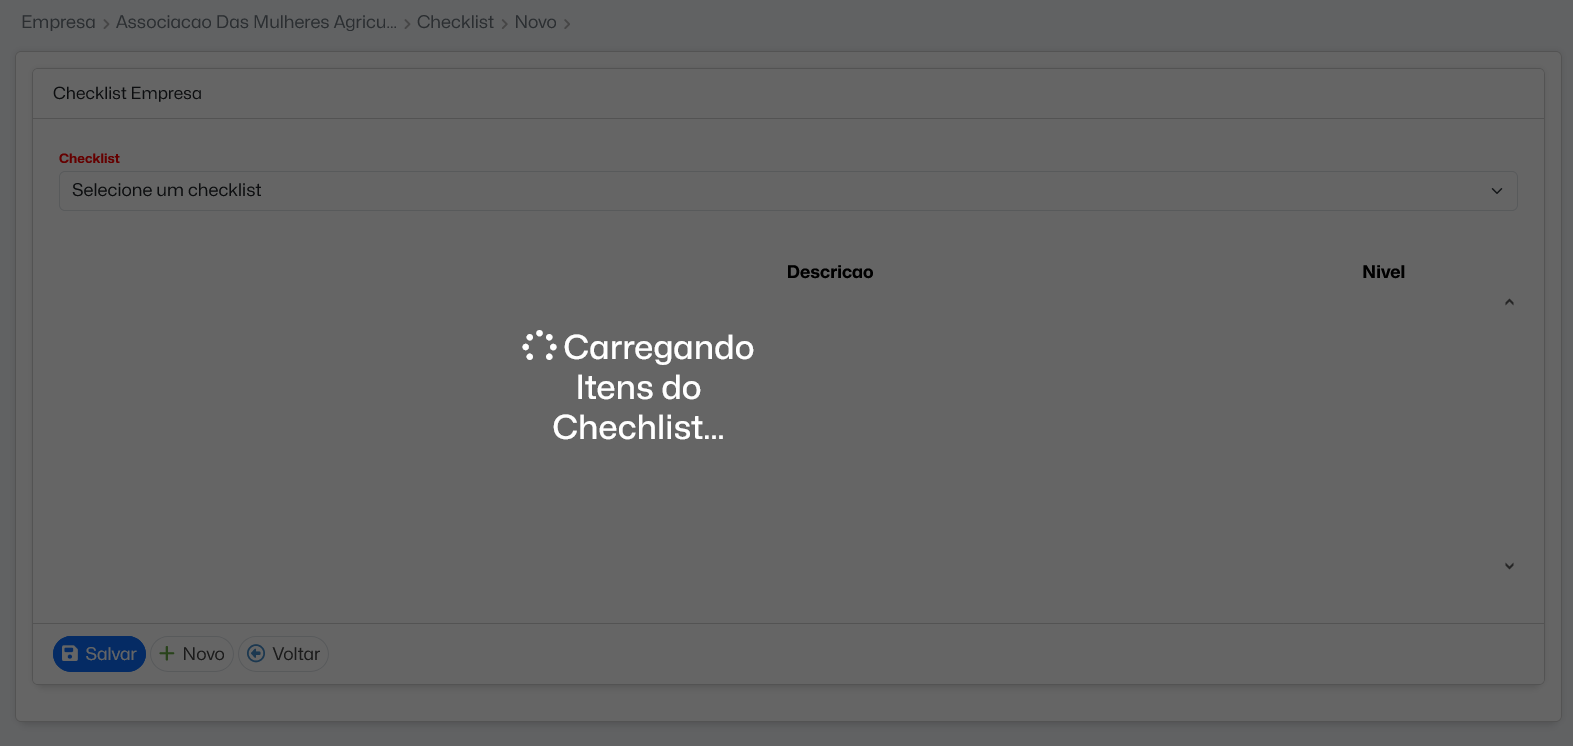Click the floppy disk icon on Salvar
The image size is (1573, 746).
coord(70,654)
